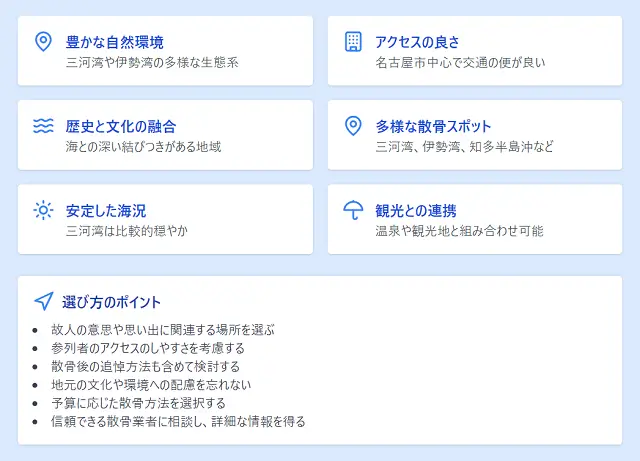This screenshot has width=640, height=461.
Task: Click the 観光との連携 card title
Action: click(x=416, y=210)
